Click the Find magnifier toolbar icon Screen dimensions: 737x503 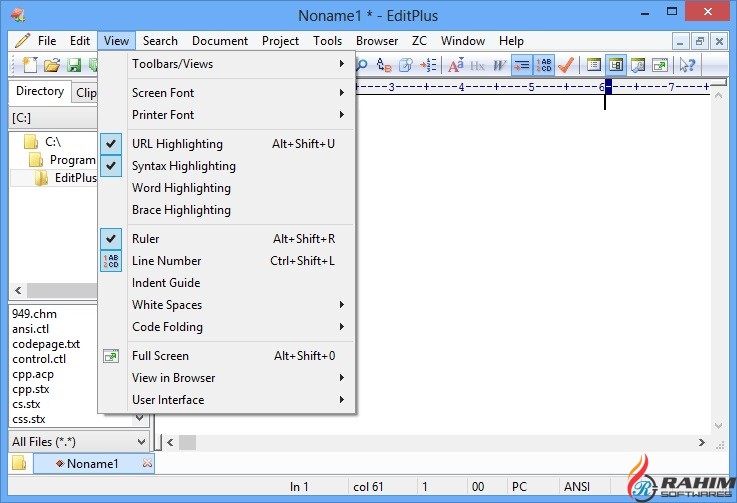[361, 65]
